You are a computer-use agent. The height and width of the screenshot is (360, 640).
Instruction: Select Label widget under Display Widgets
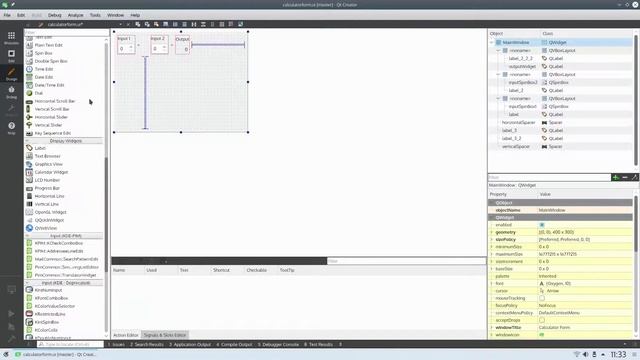point(40,148)
